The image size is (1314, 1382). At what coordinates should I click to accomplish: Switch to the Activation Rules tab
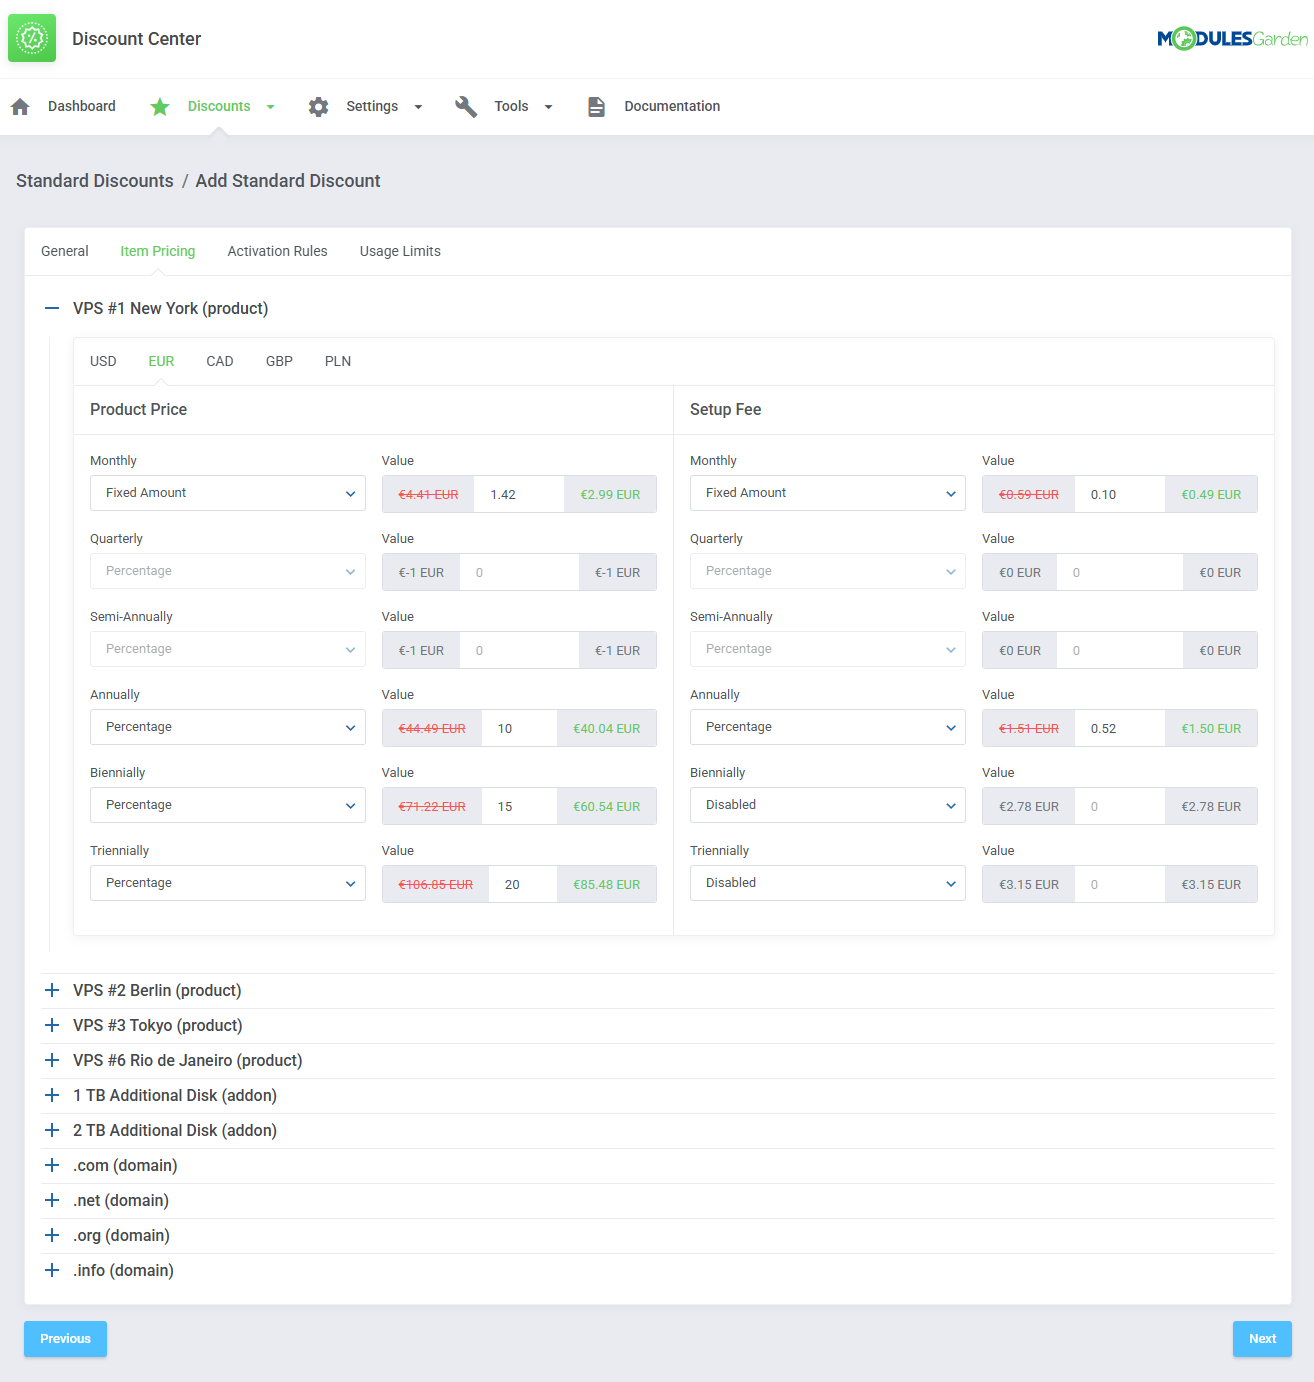pyautogui.click(x=277, y=251)
